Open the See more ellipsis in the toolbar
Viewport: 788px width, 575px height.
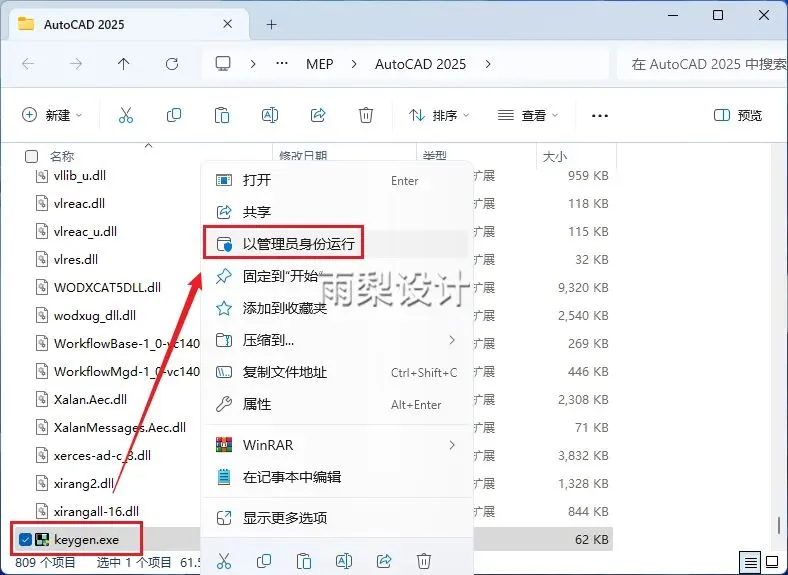(600, 116)
